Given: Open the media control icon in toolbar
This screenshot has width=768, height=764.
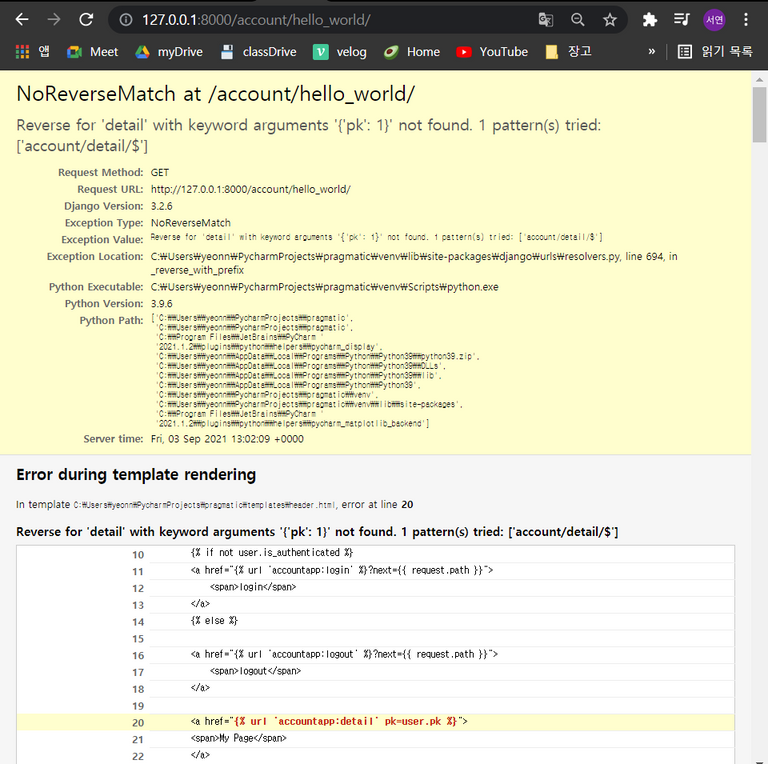Looking at the screenshot, I should click(681, 20).
